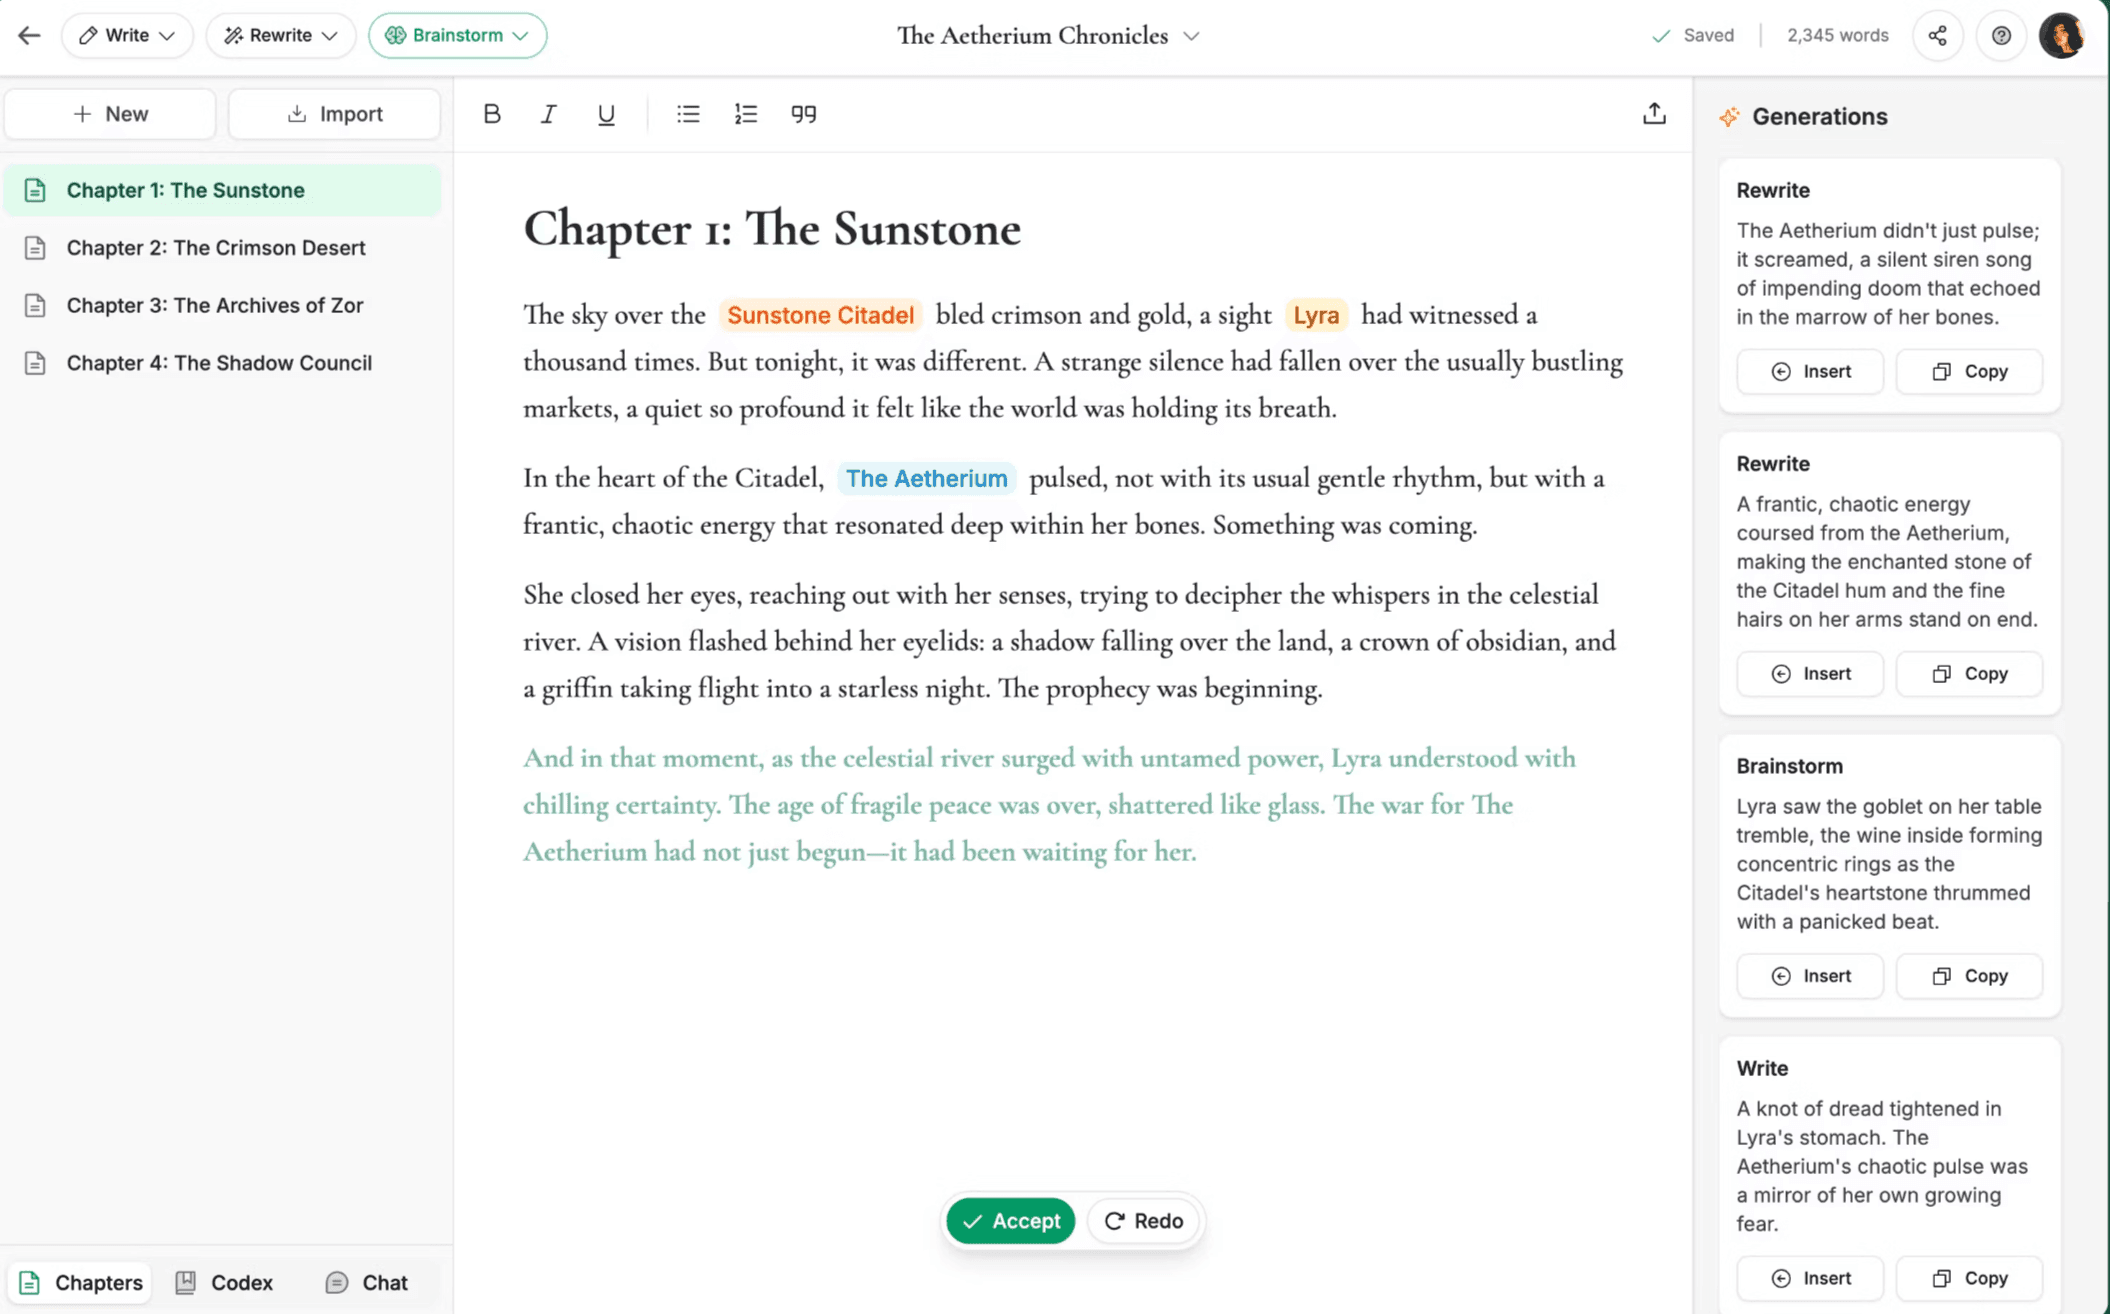The height and width of the screenshot is (1314, 2110).
Task: Toggle bold formatting
Action: 492,113
